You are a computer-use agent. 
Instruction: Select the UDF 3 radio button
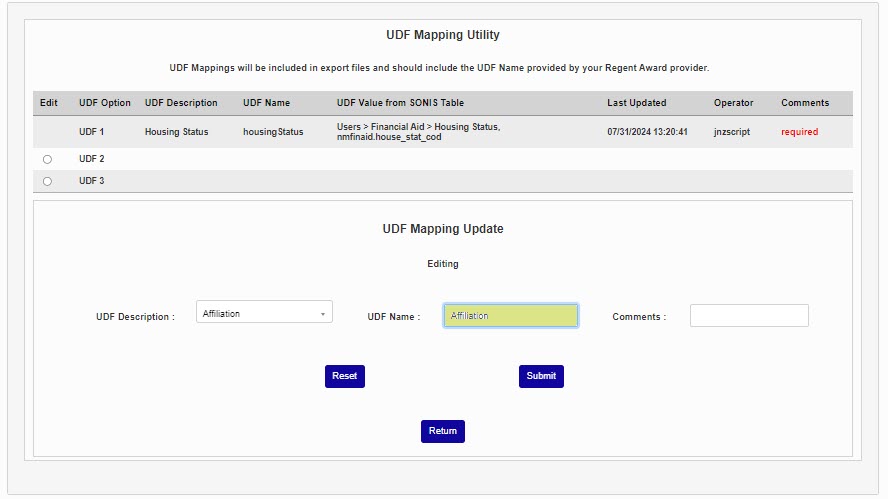tap(47, 181)
